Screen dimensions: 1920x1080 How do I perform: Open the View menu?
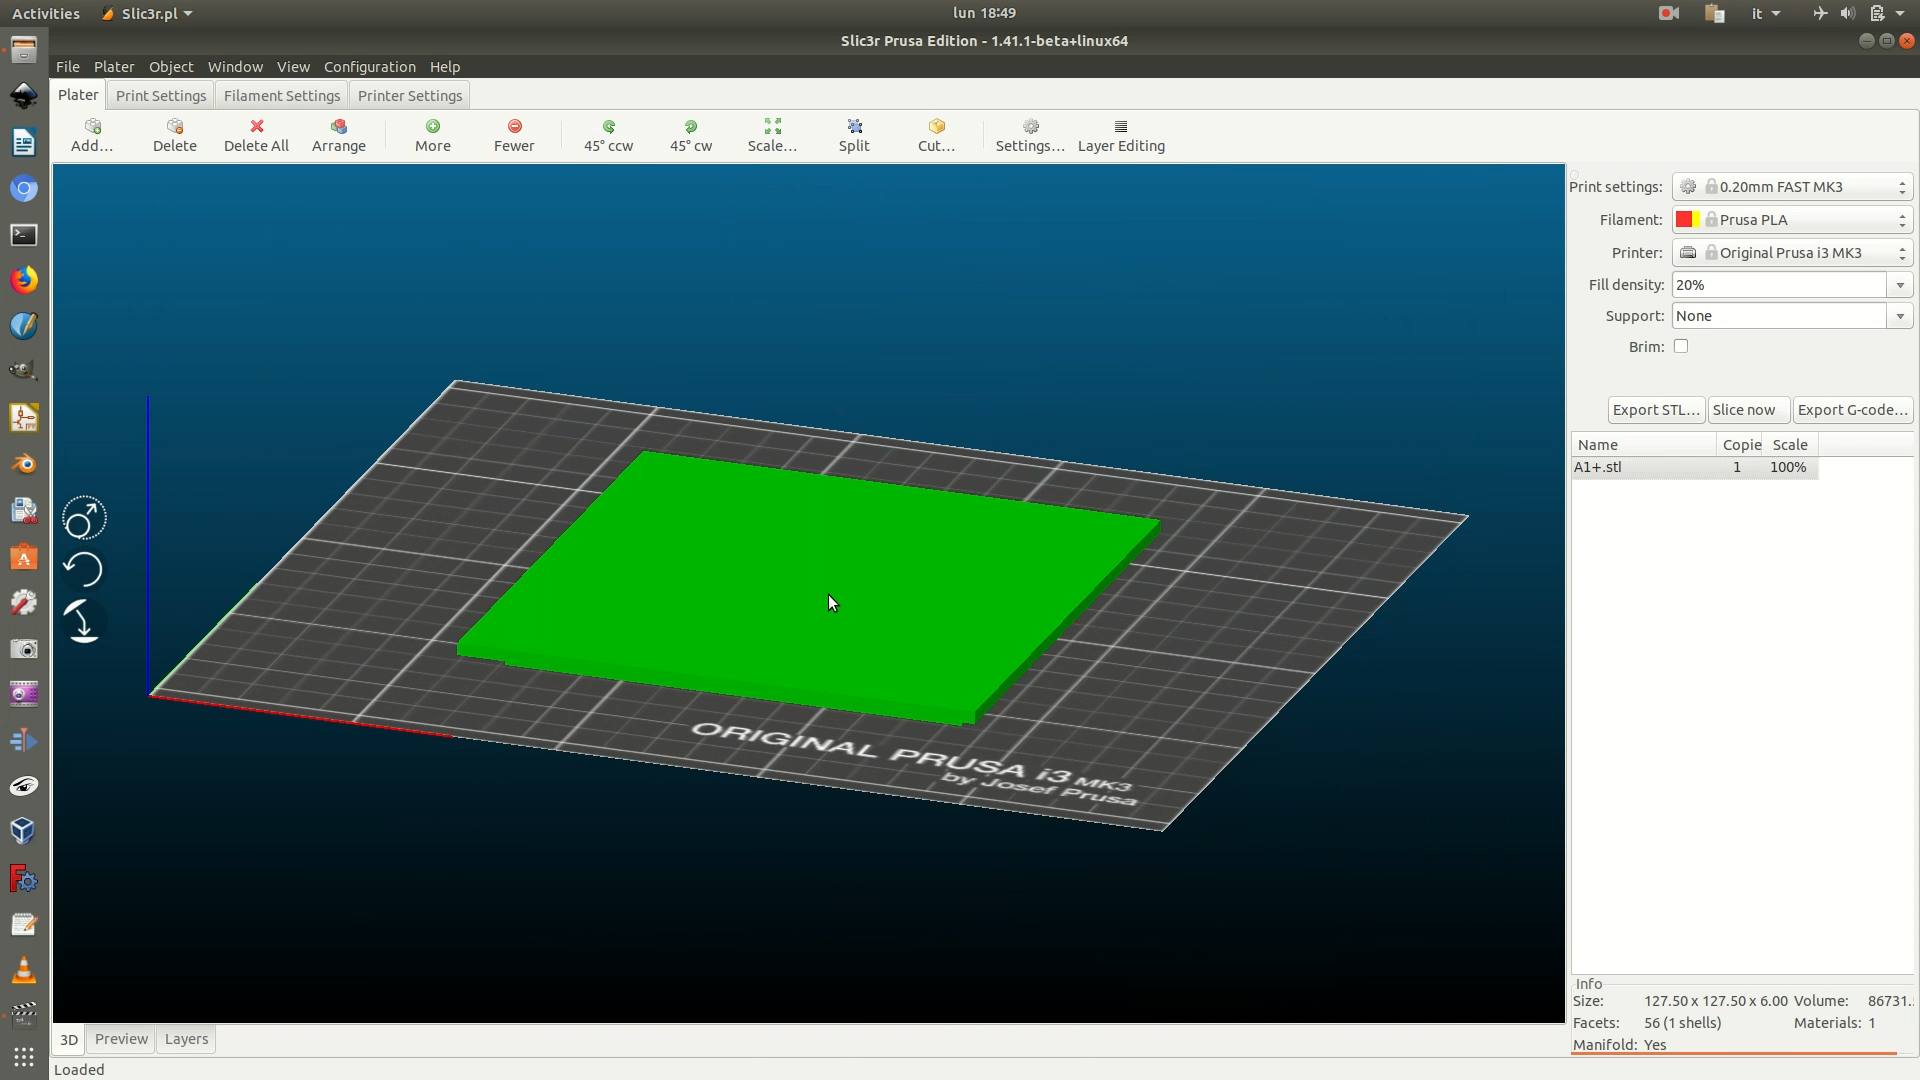[x=293, y=67]
